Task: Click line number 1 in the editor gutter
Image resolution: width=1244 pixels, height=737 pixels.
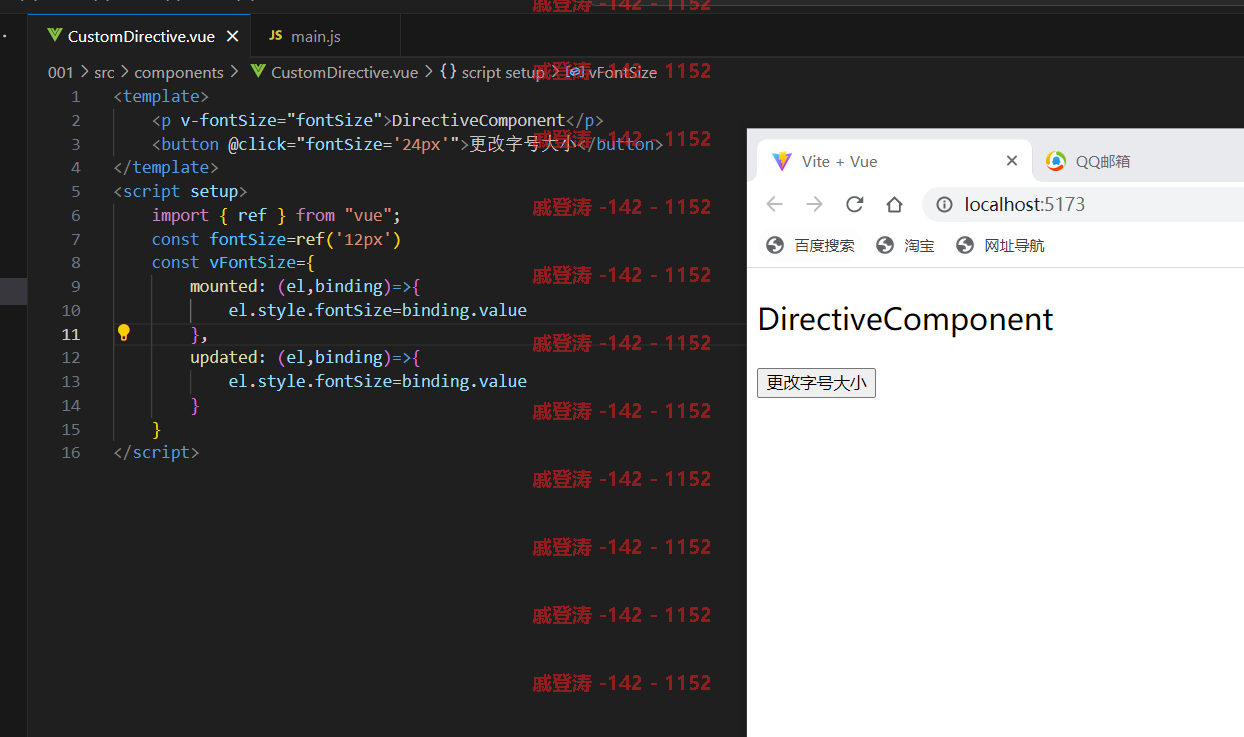Action: point(76,97)
